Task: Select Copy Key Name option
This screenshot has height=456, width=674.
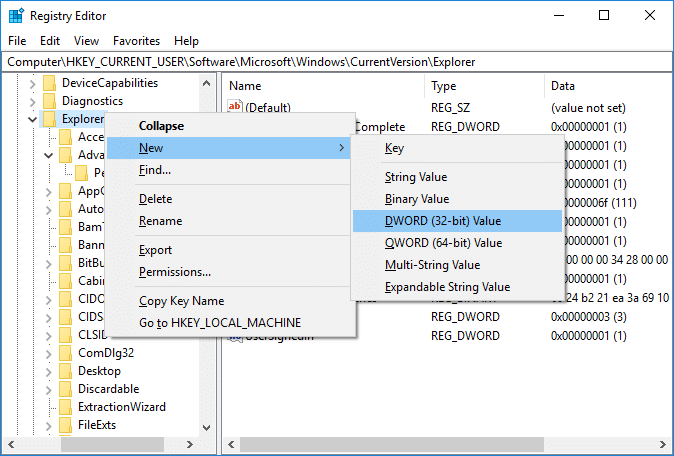Action: pos(181,301)
